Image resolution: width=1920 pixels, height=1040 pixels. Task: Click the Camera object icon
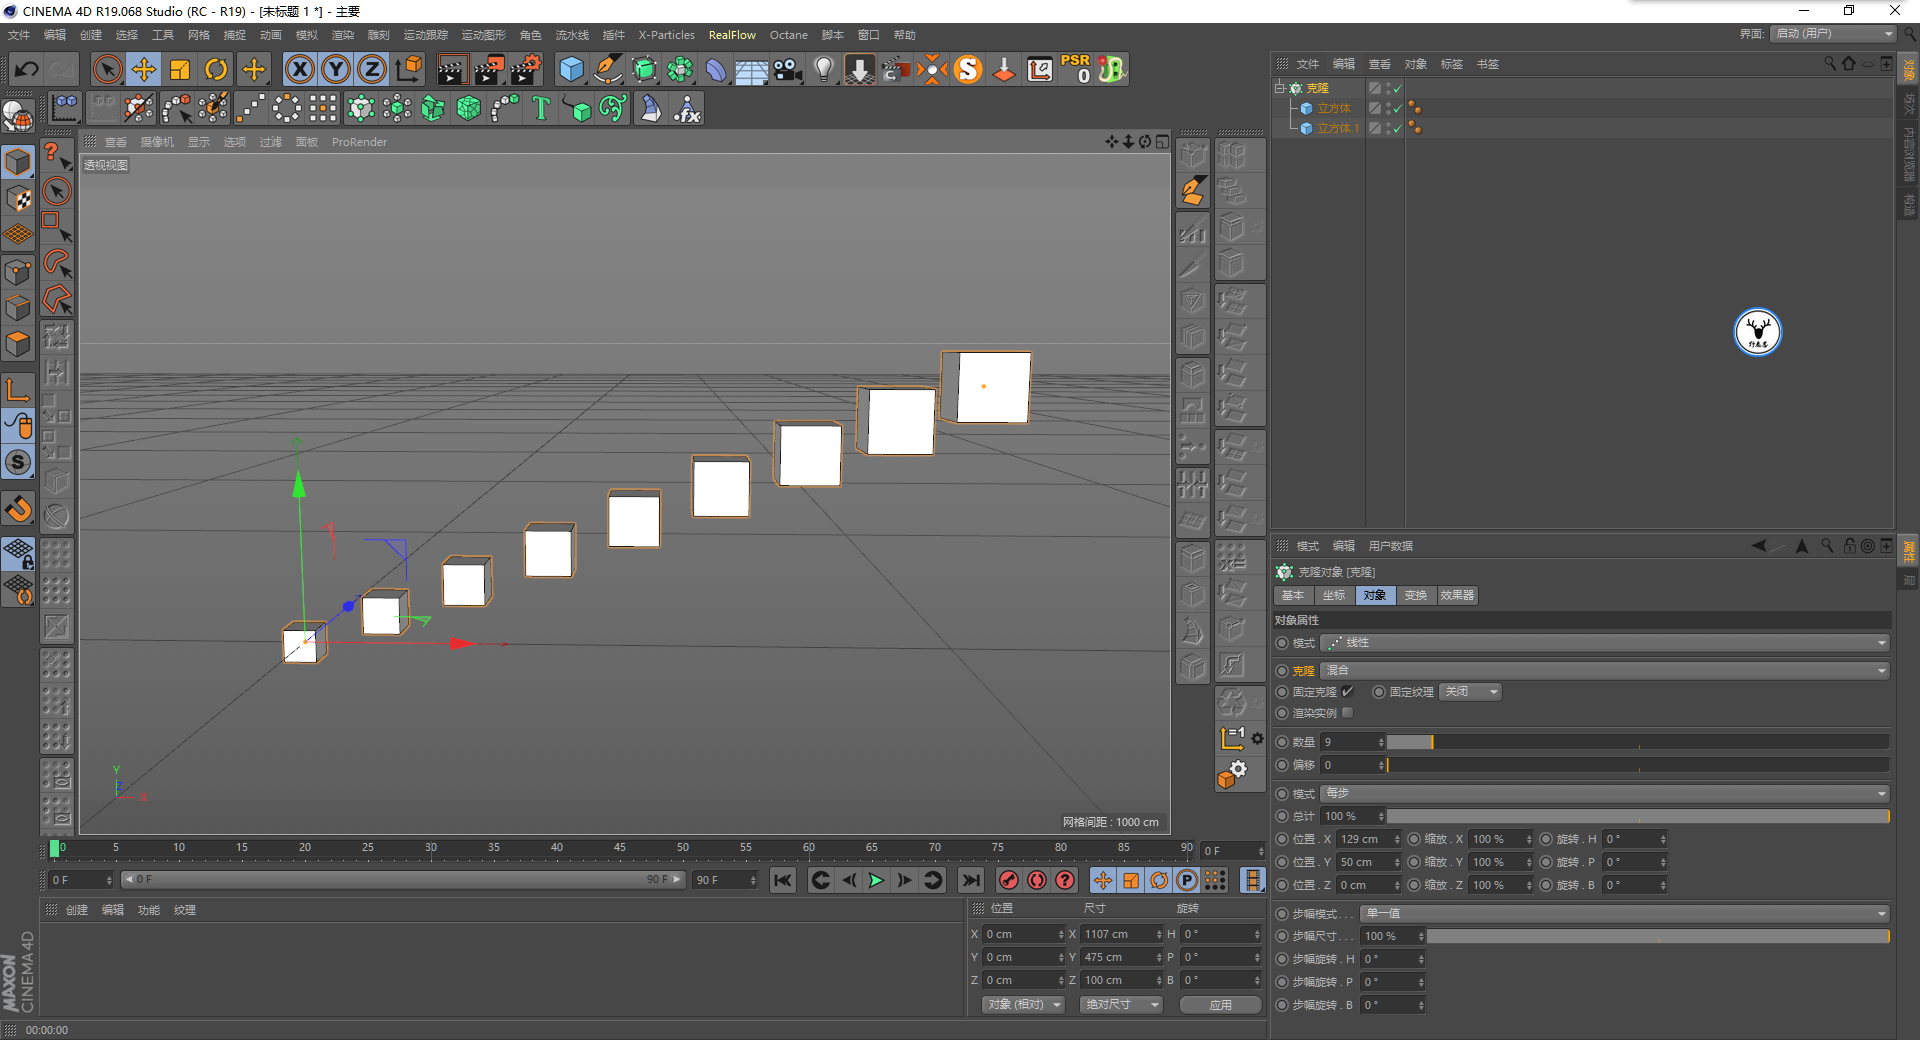[788, 69]
